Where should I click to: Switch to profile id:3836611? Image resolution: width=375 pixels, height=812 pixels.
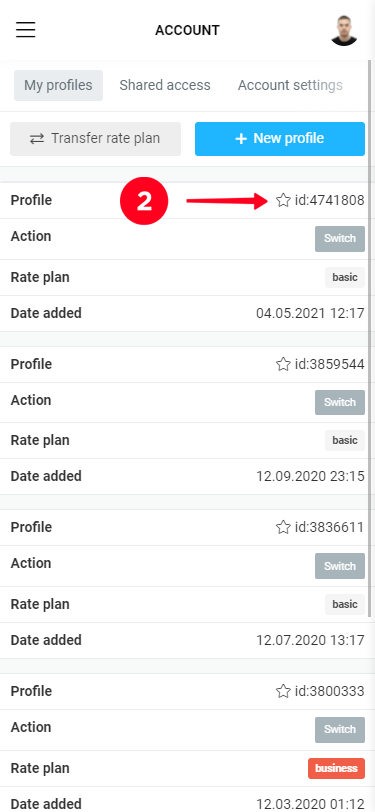point(340,566)
